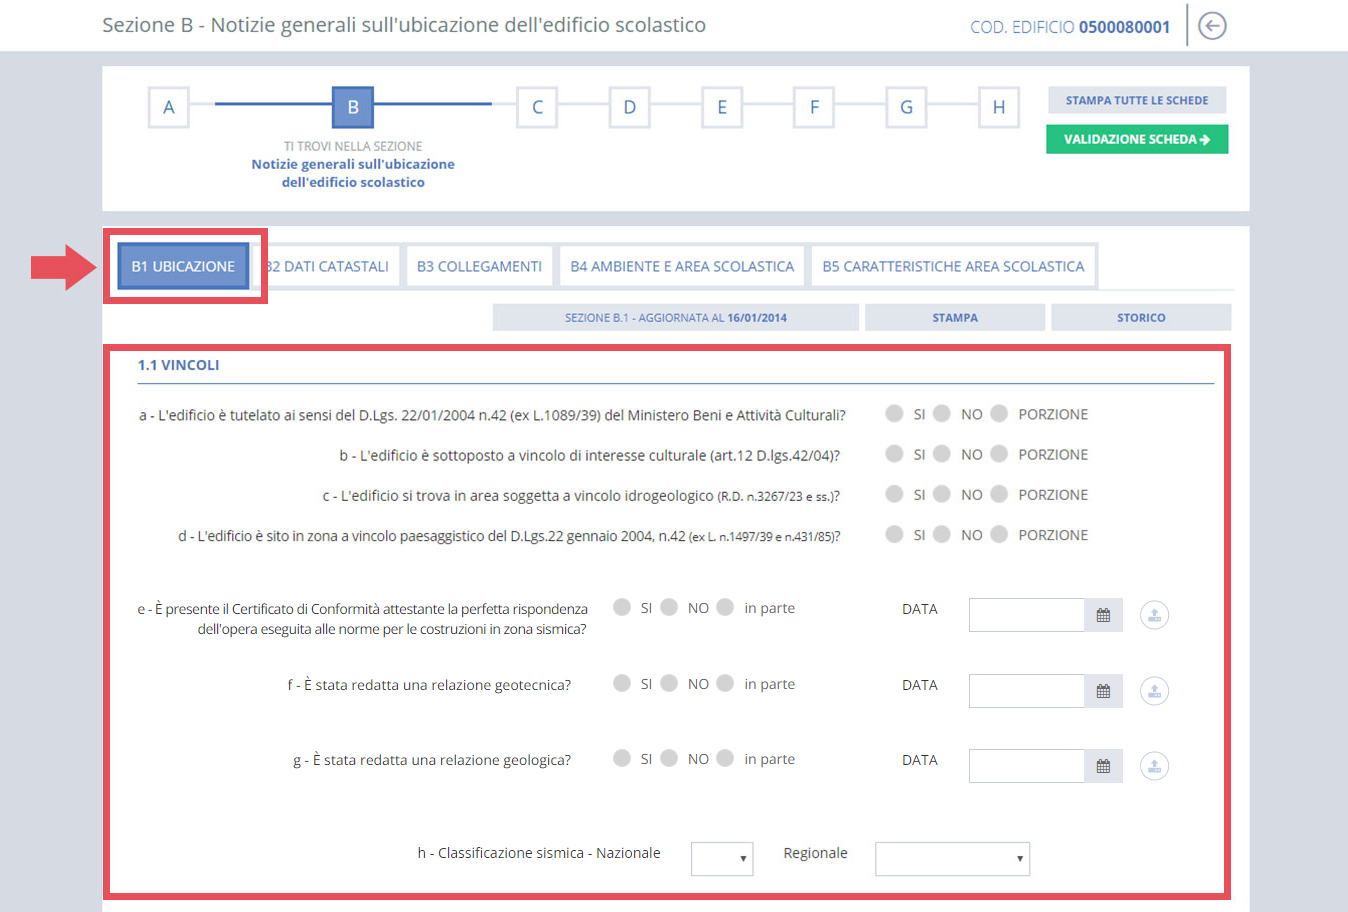Open calendar picker for relazione geotecnica date

click(1103, 691)
